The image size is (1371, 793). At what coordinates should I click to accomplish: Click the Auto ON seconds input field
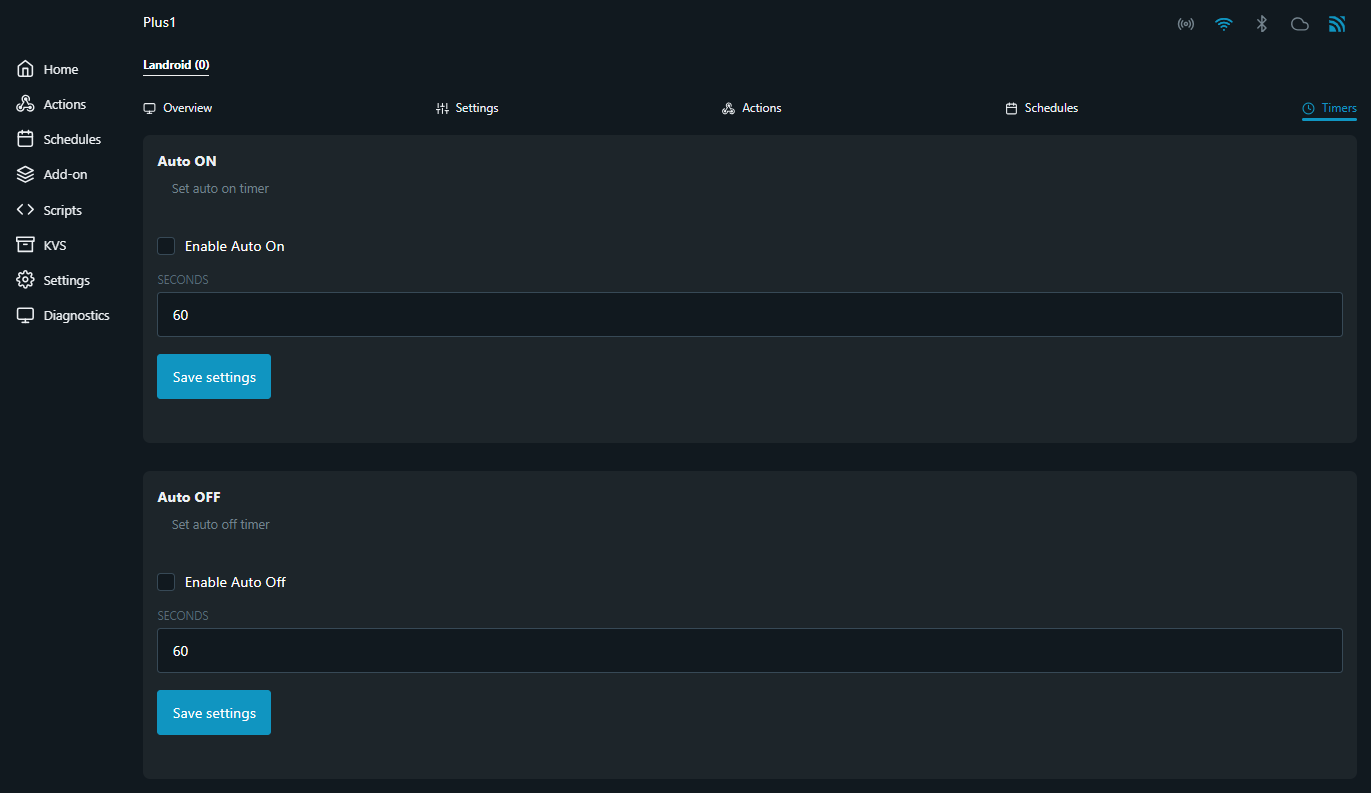[749, 315]
